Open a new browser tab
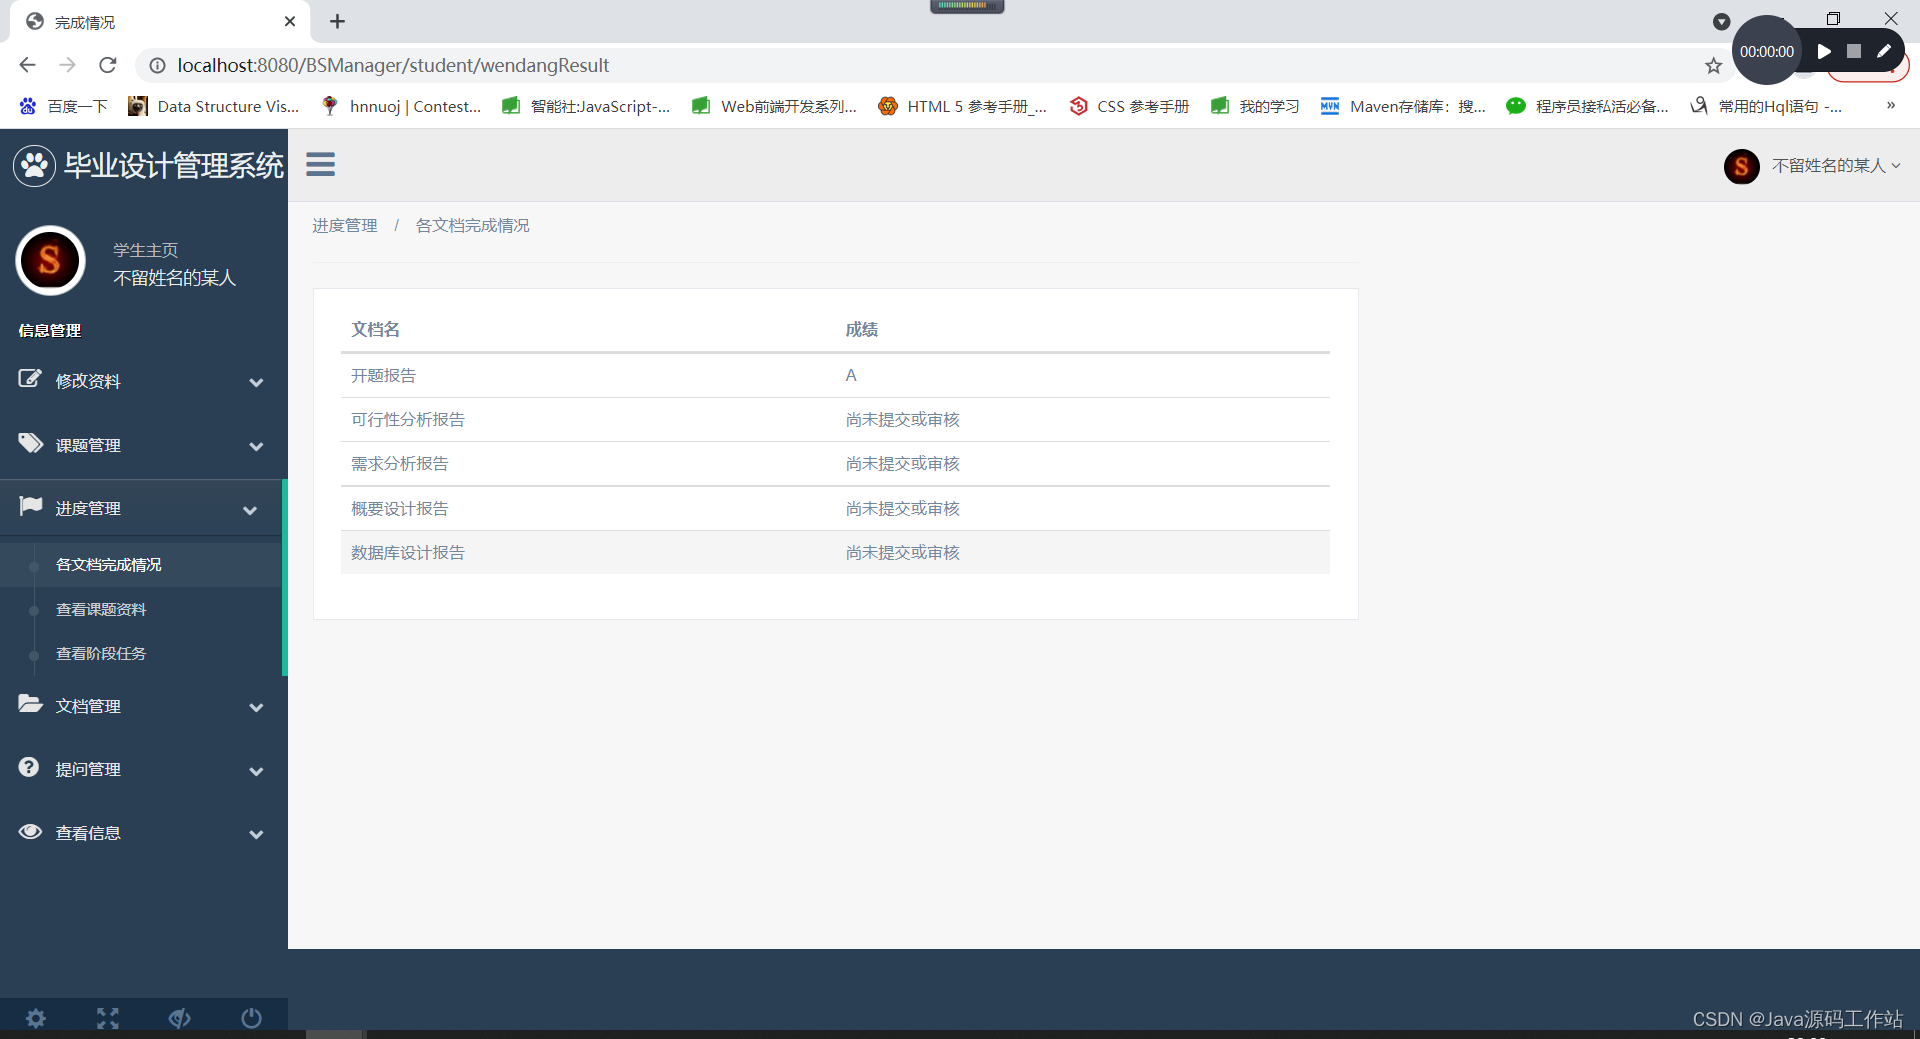1920x1039 pixels. 337,21
